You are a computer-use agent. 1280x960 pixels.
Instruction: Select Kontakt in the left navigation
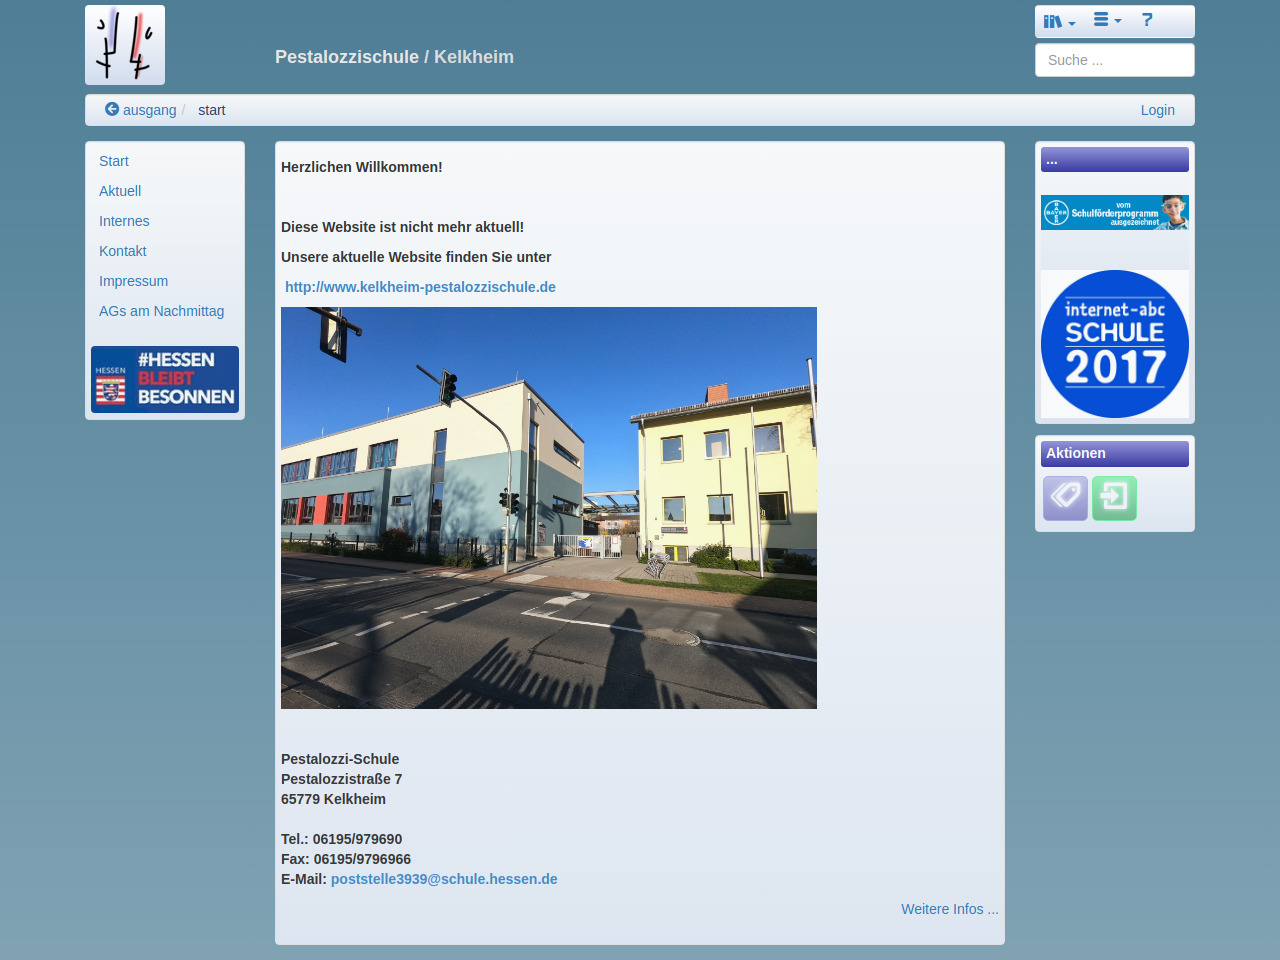tap(123, 251)
